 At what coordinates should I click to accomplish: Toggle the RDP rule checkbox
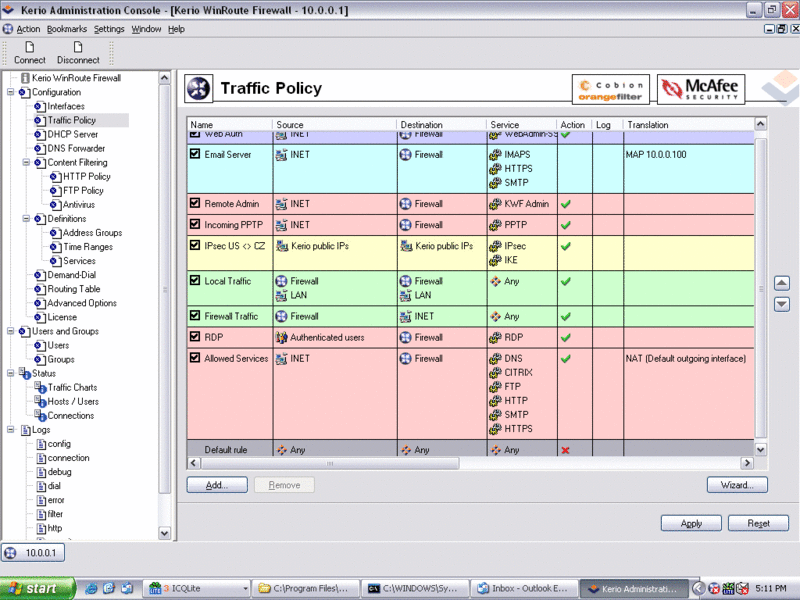tap(194, 336)
